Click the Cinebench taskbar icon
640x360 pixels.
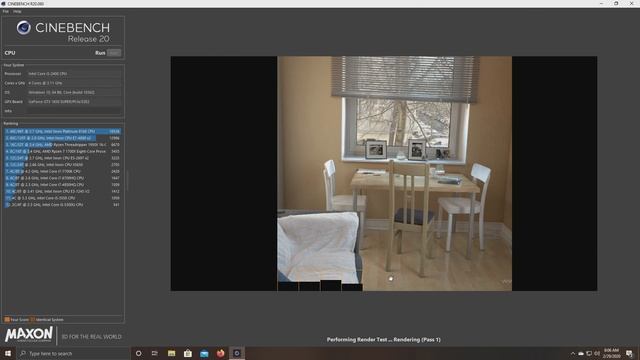click(237, 353)
